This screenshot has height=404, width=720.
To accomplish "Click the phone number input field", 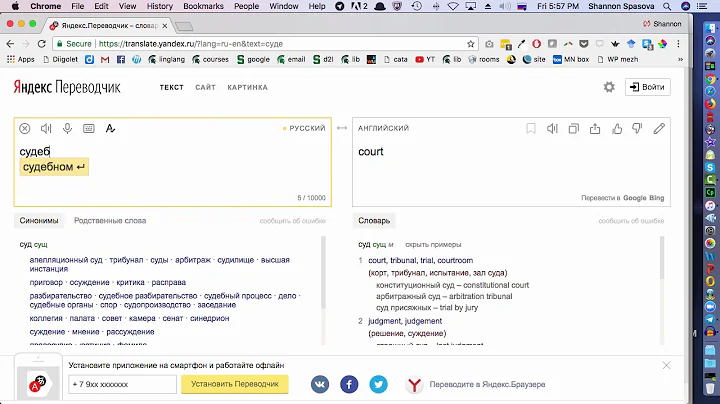I will coord(123,384).
